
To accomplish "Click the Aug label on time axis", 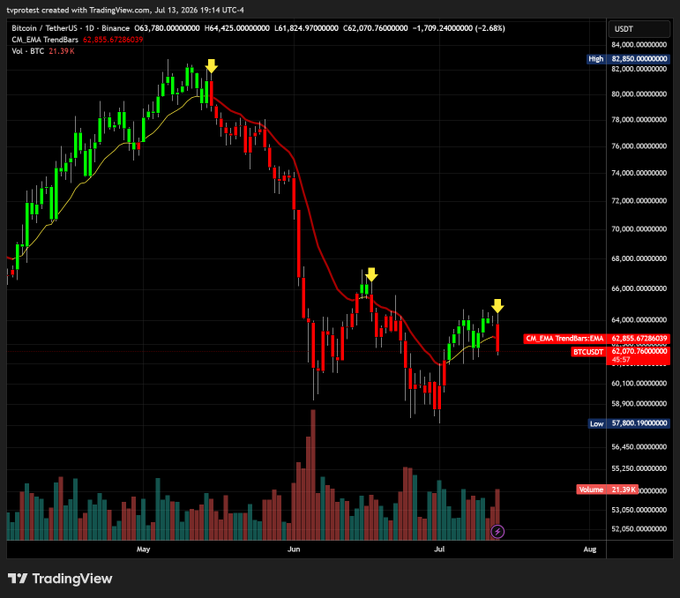I will [590, 549].
